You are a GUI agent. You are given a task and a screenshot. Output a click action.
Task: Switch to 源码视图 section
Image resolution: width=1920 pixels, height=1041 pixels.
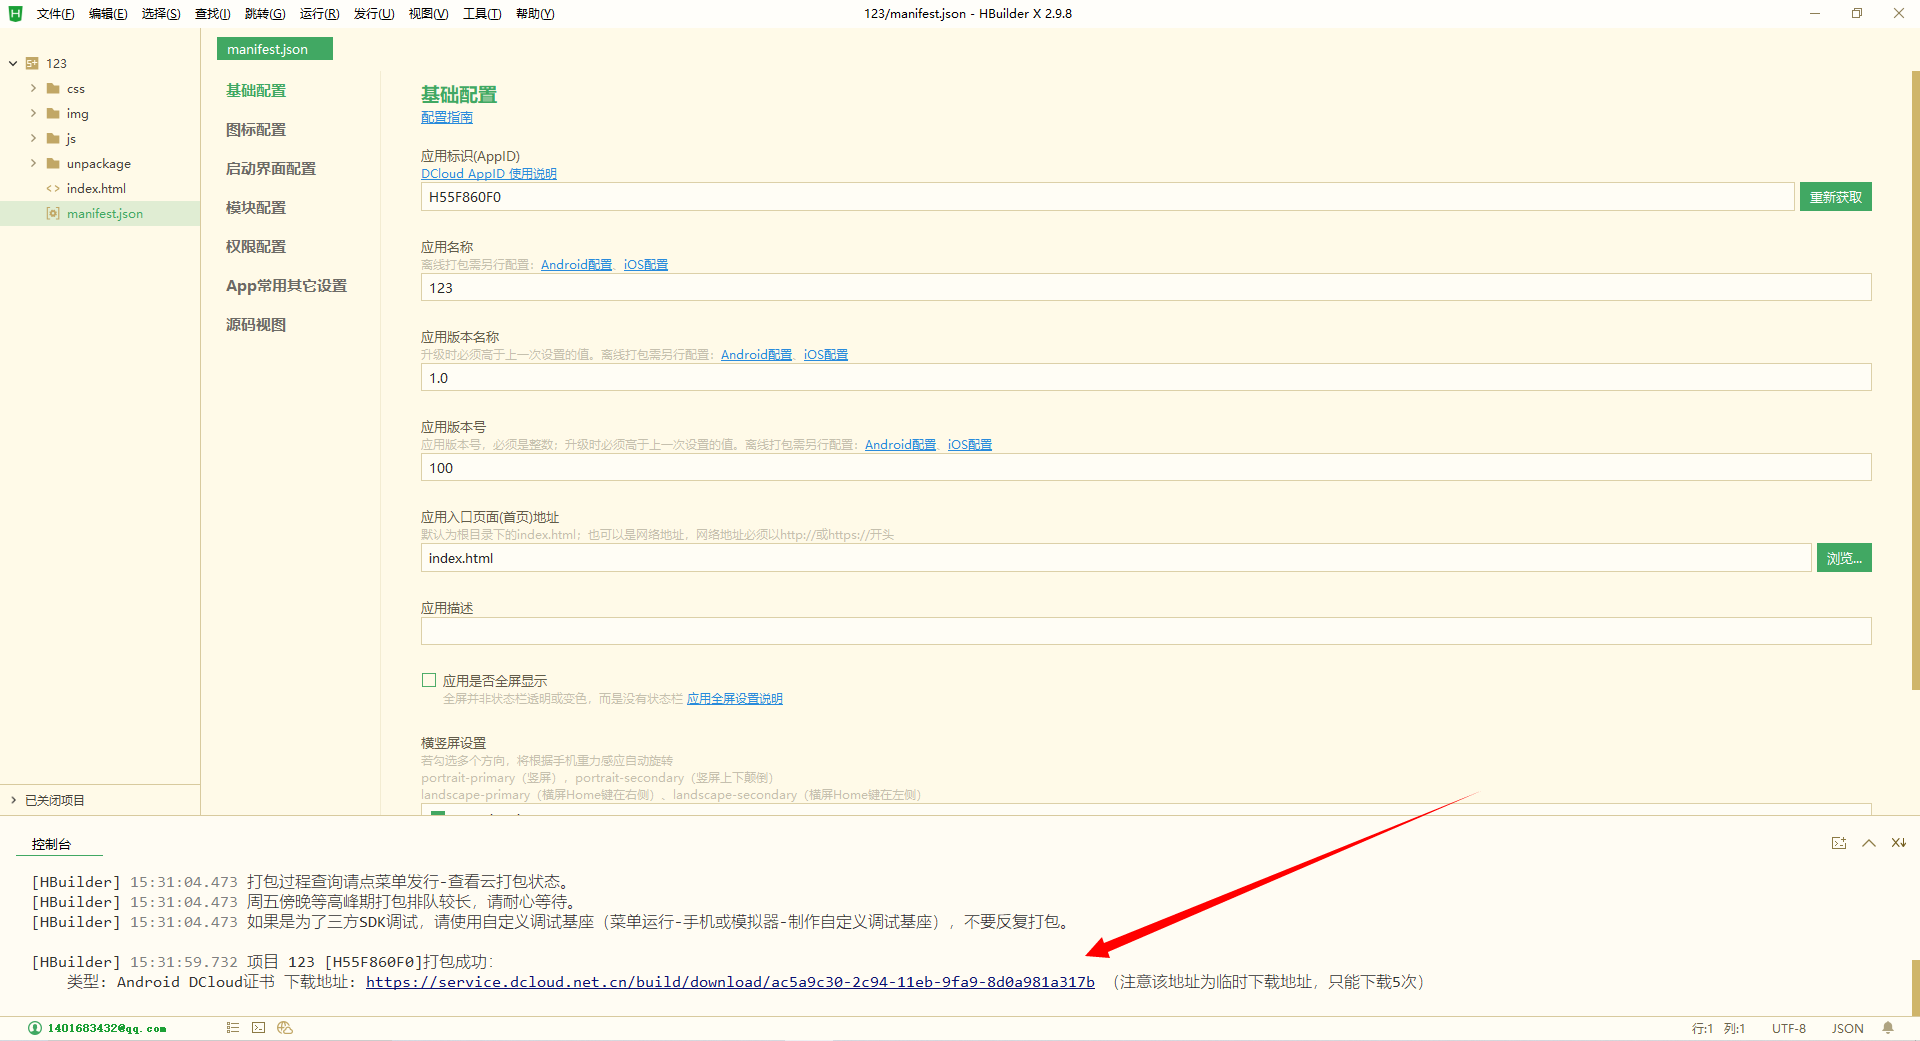[256, 325]
